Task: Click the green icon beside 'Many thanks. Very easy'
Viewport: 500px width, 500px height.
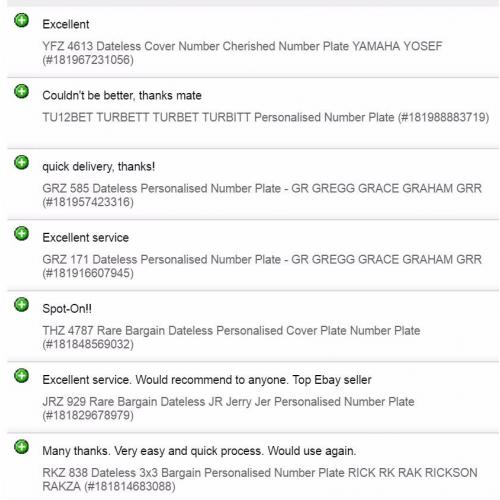Action: coord(22,447)
